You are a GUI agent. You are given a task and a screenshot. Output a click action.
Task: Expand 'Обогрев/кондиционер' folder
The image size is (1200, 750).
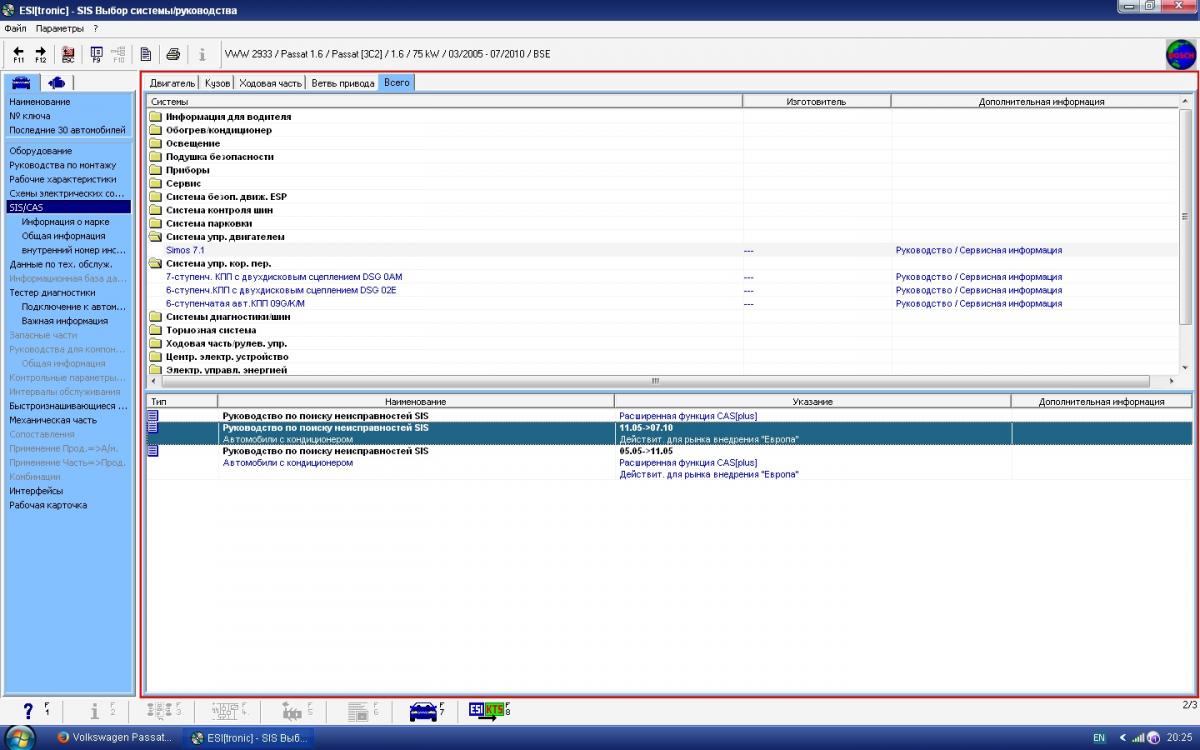click(155, 130)
